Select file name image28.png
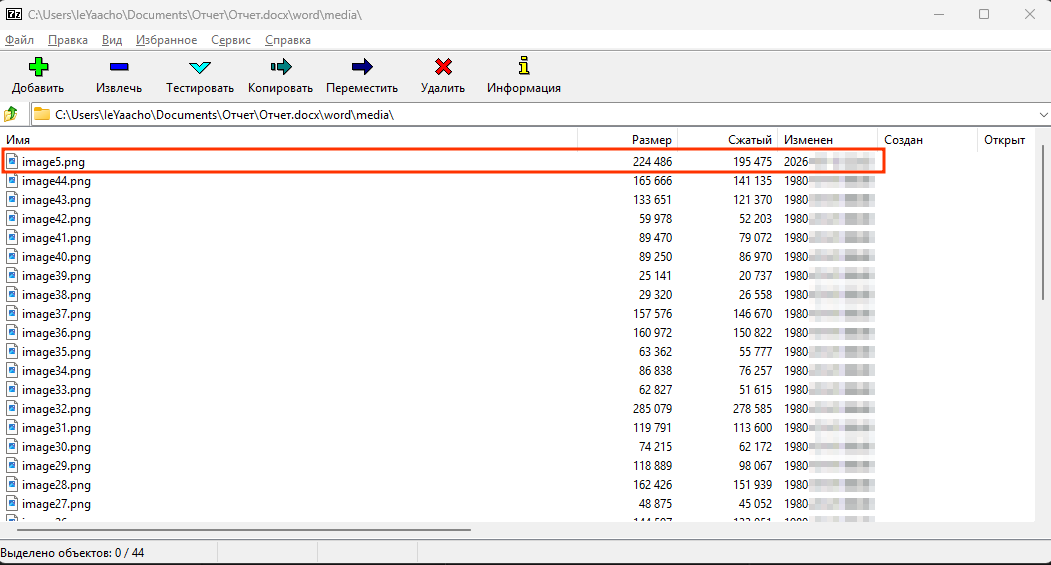This screenshot has height=565, width=1051. click(56, 485)
